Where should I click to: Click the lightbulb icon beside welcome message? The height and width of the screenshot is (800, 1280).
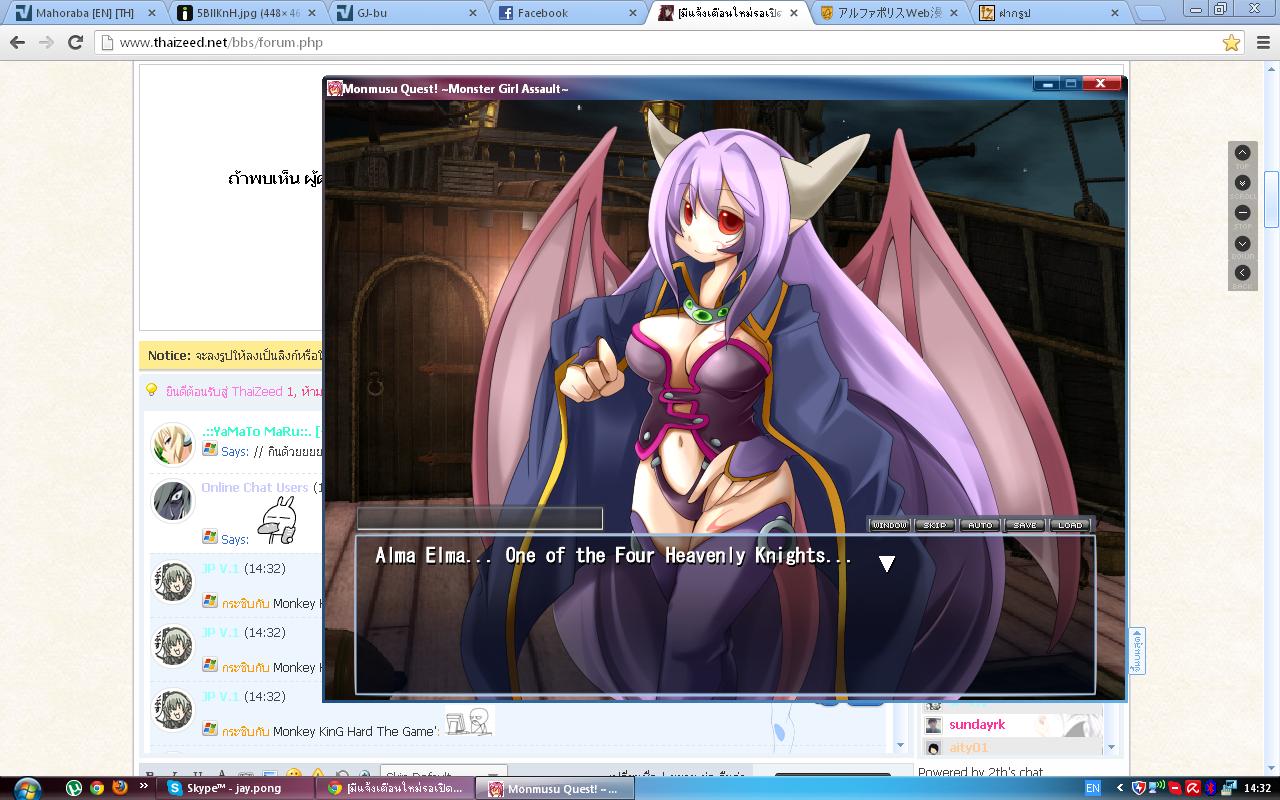(152, 391)
